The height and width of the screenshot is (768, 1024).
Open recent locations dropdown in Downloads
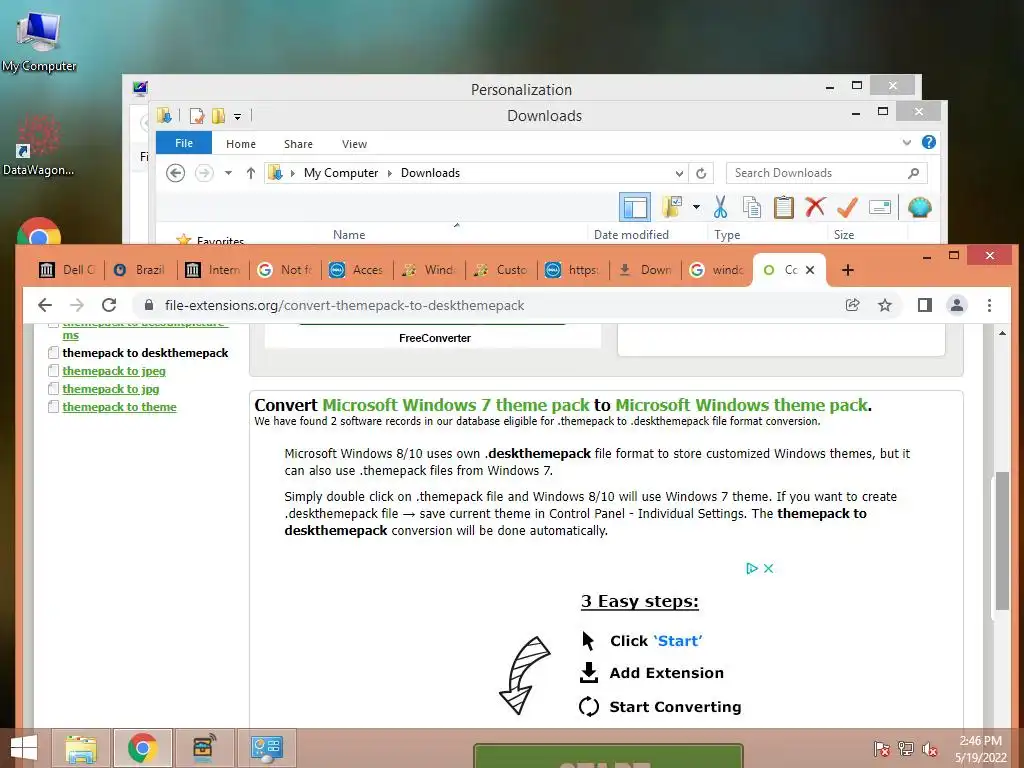[228, 173]
